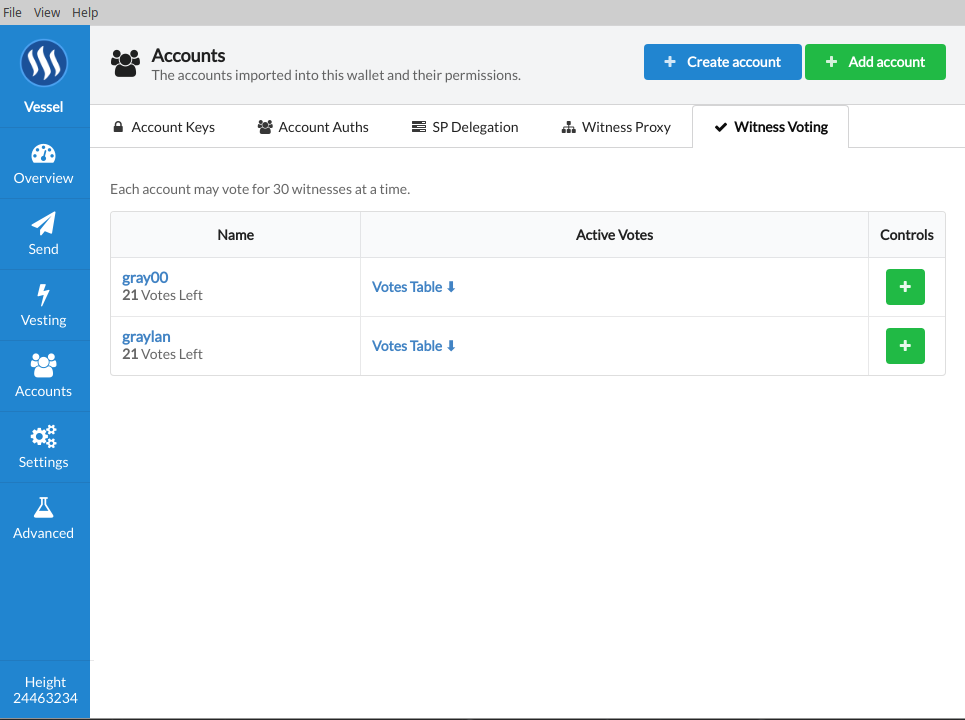
Task: Switch to SP Delegation tab
Action: click(465, 127)
